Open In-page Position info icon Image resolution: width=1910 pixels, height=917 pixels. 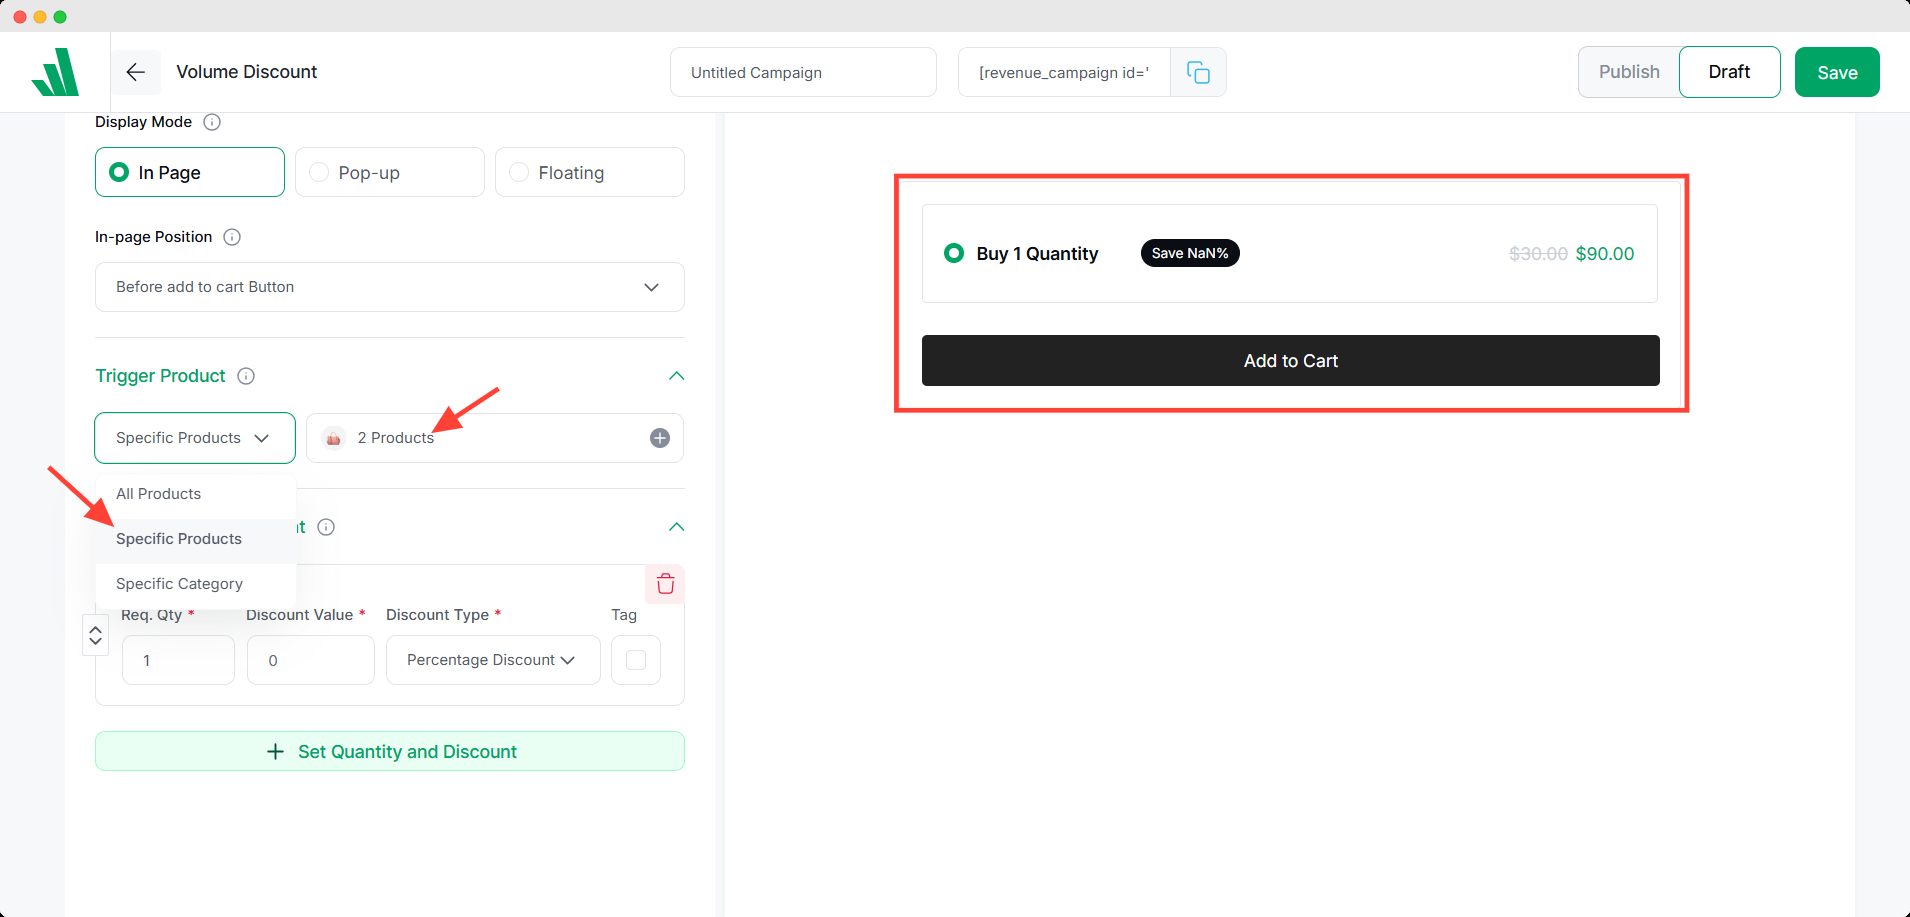[x=232, y=237]
